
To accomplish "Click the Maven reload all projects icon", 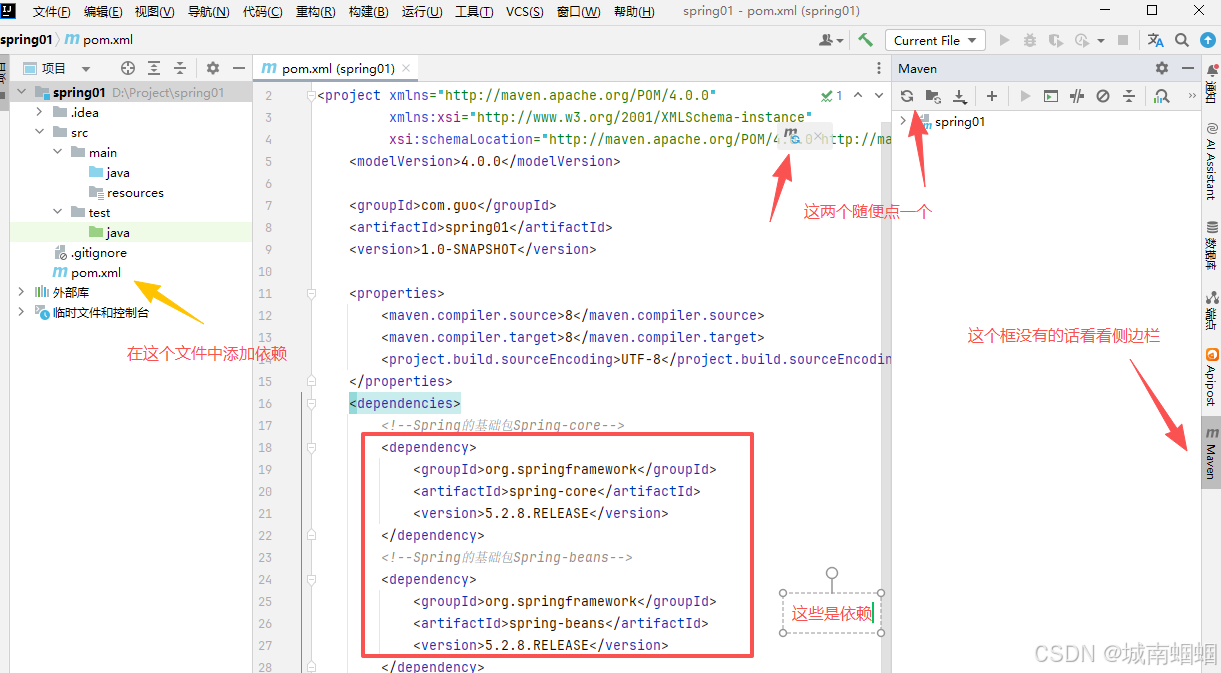I will pos(906,96).
